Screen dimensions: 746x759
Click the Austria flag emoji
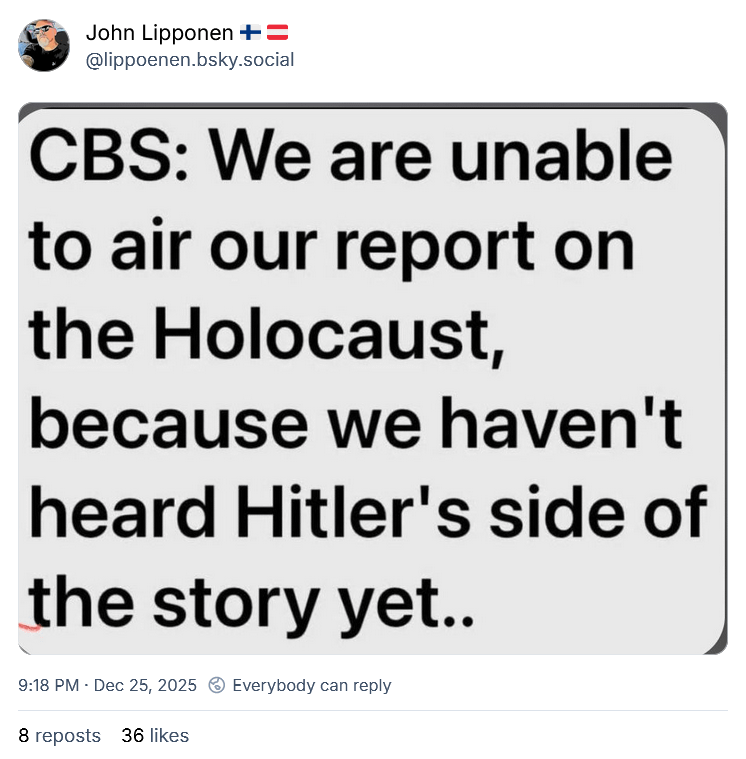tap(277, 33)
